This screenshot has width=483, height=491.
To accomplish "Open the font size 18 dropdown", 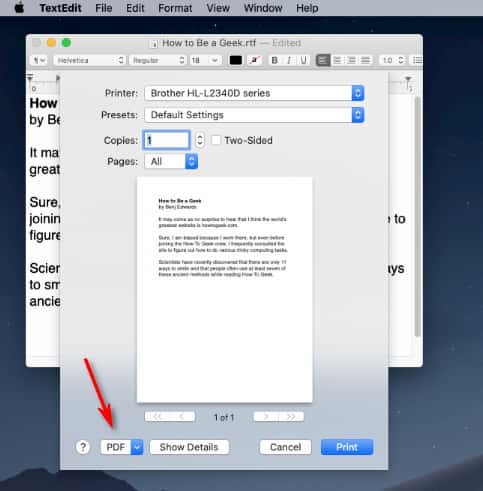I will [205, 60].
